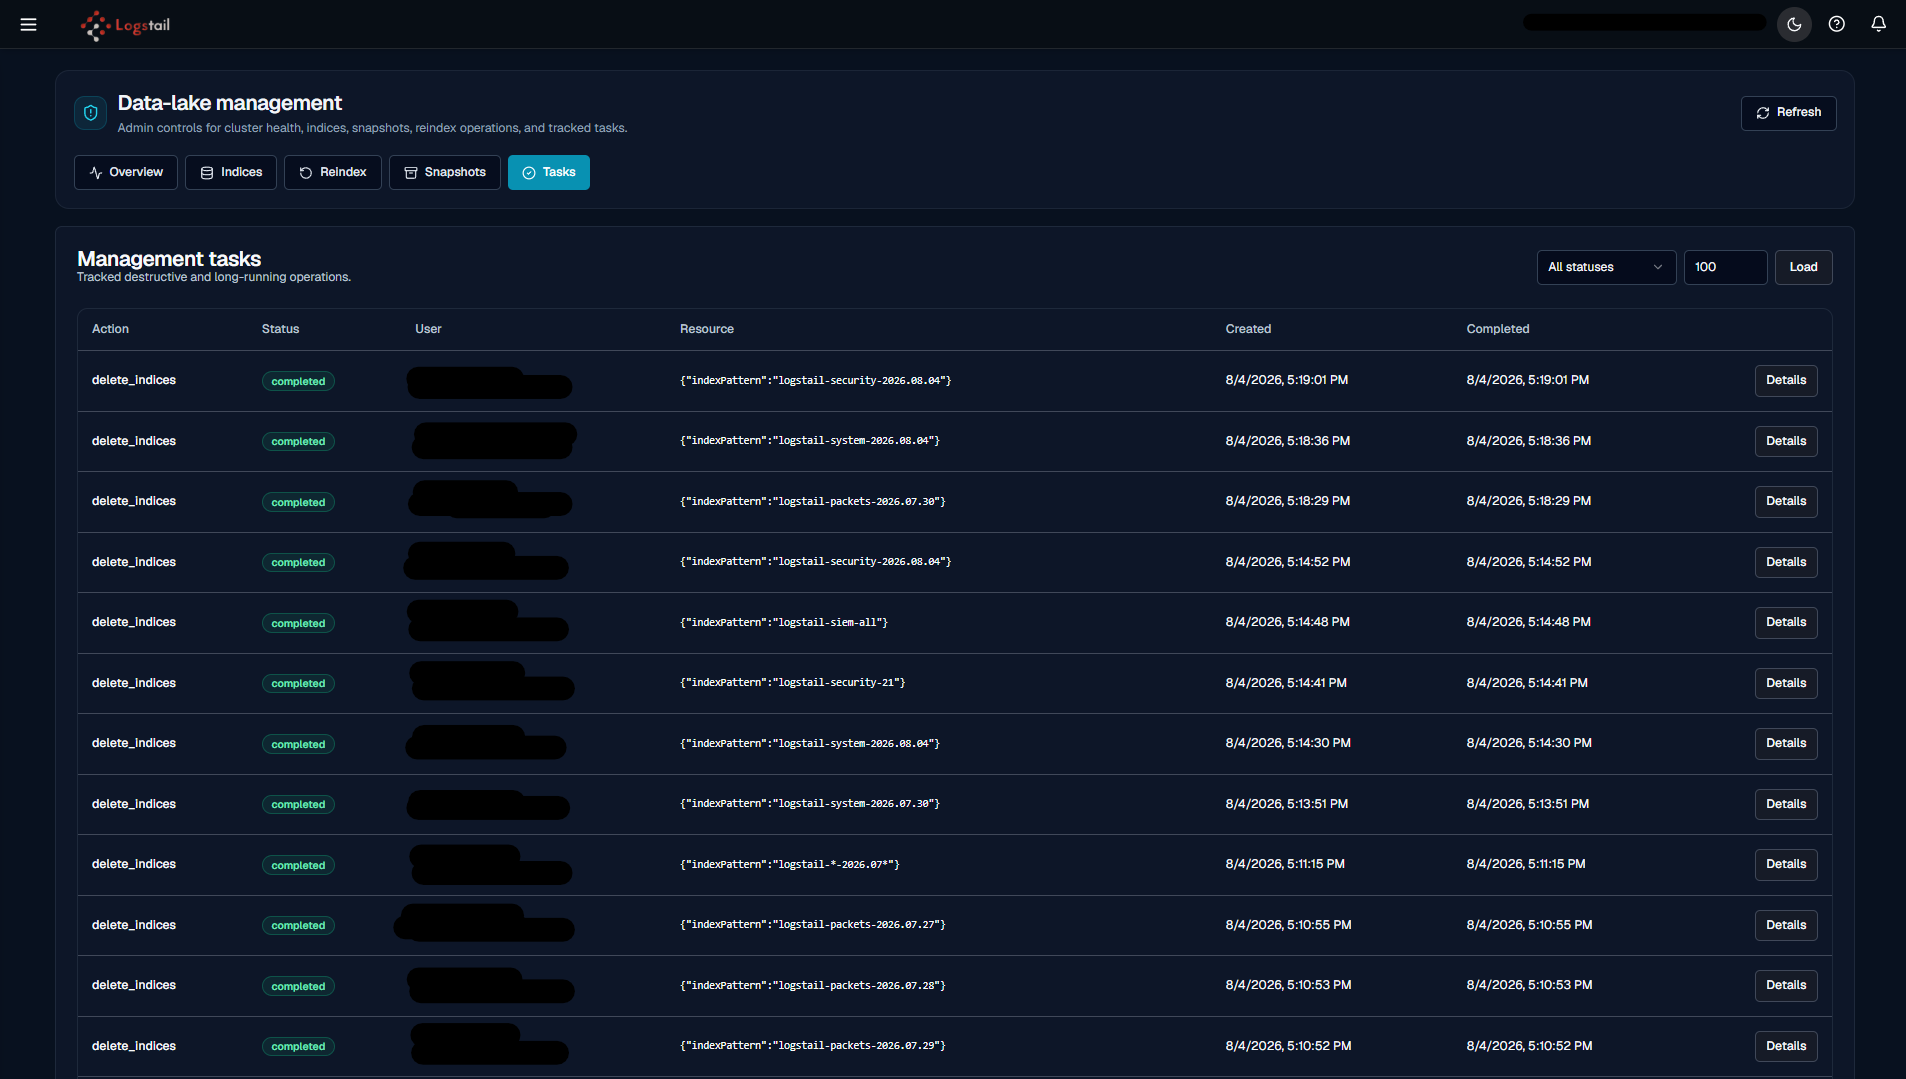Click the logstail-siem-all resource text
This screenshot has width=1906, height=1079.
(x=784, y=623)
